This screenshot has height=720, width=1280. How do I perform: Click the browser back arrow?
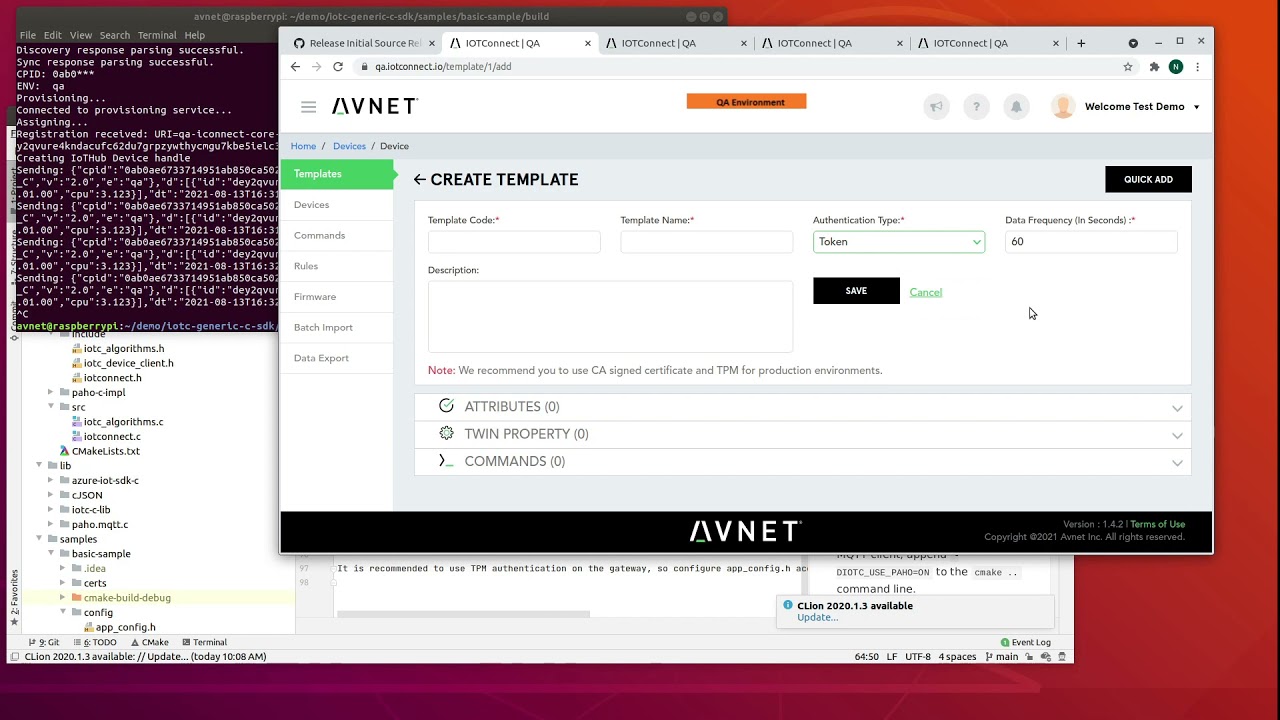(295, 67)
